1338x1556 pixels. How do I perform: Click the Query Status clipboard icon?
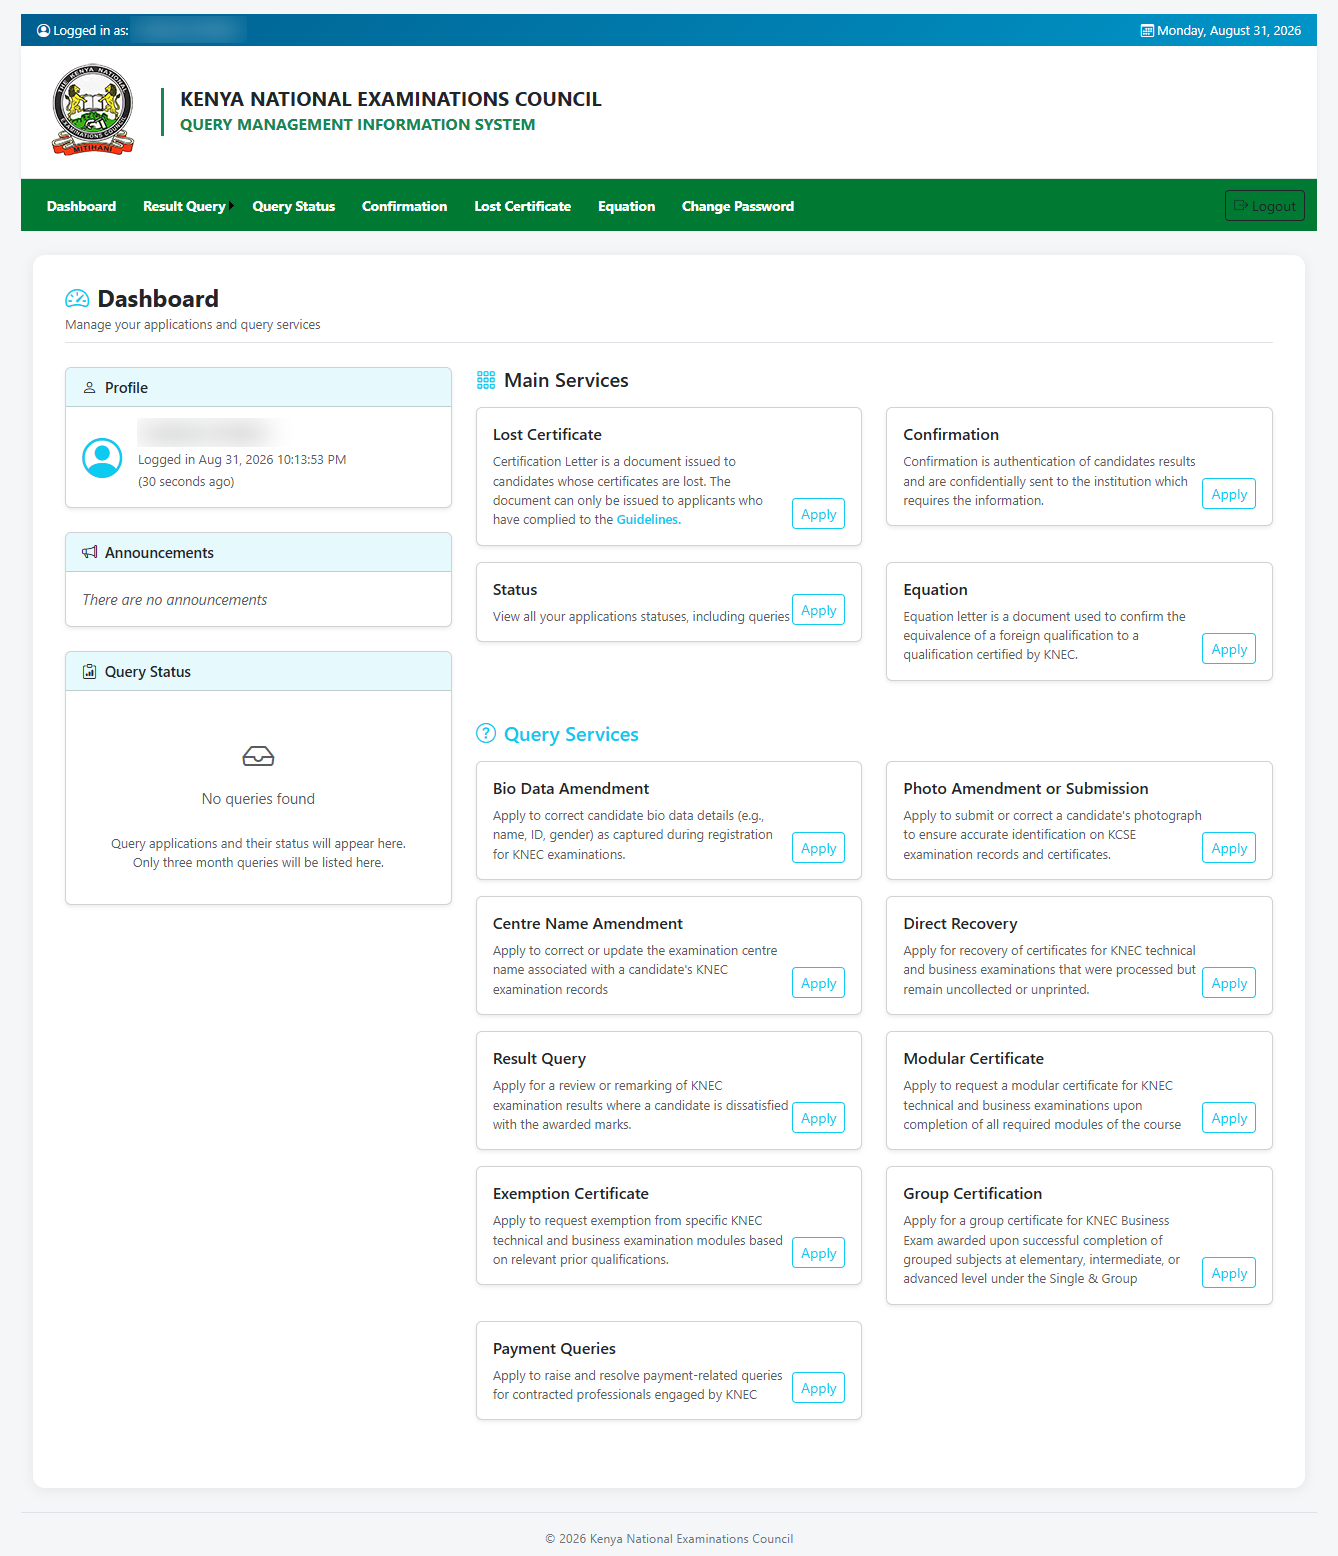[x=90, y=671]
